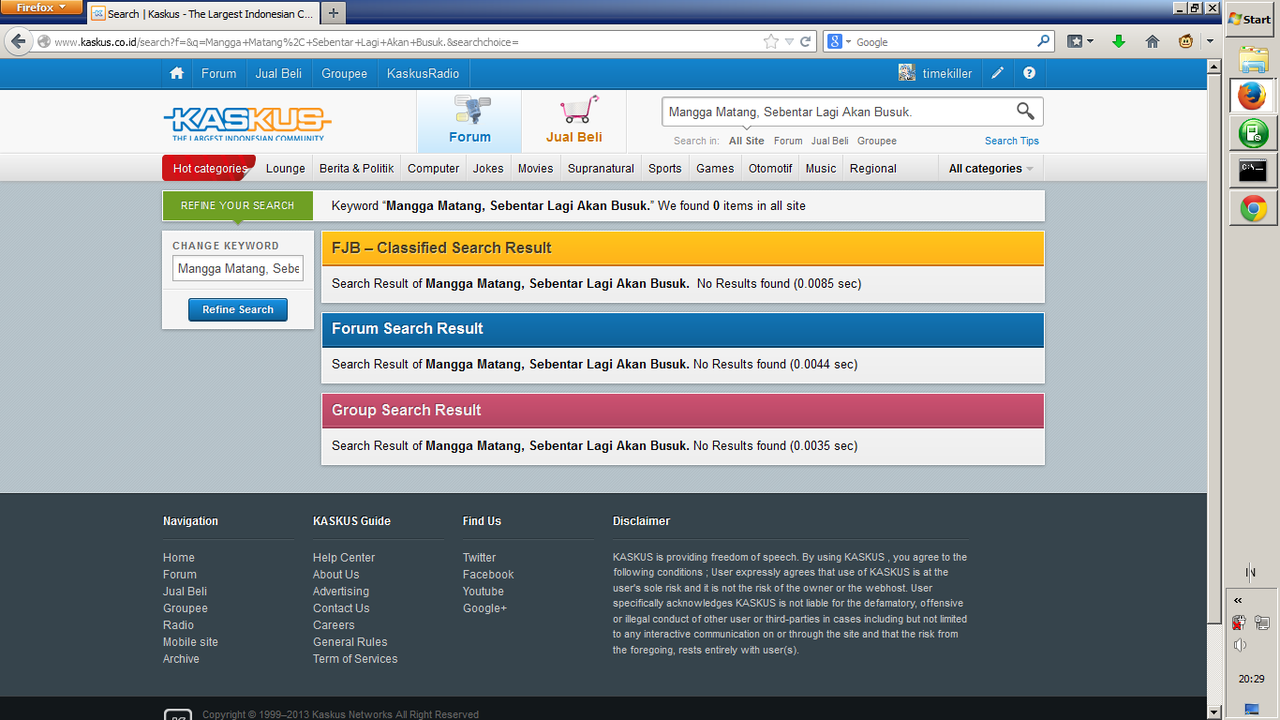1280x720 pixels.
Task: Click the volume speaker tray icon
Action: click(x=1240, y=645)
